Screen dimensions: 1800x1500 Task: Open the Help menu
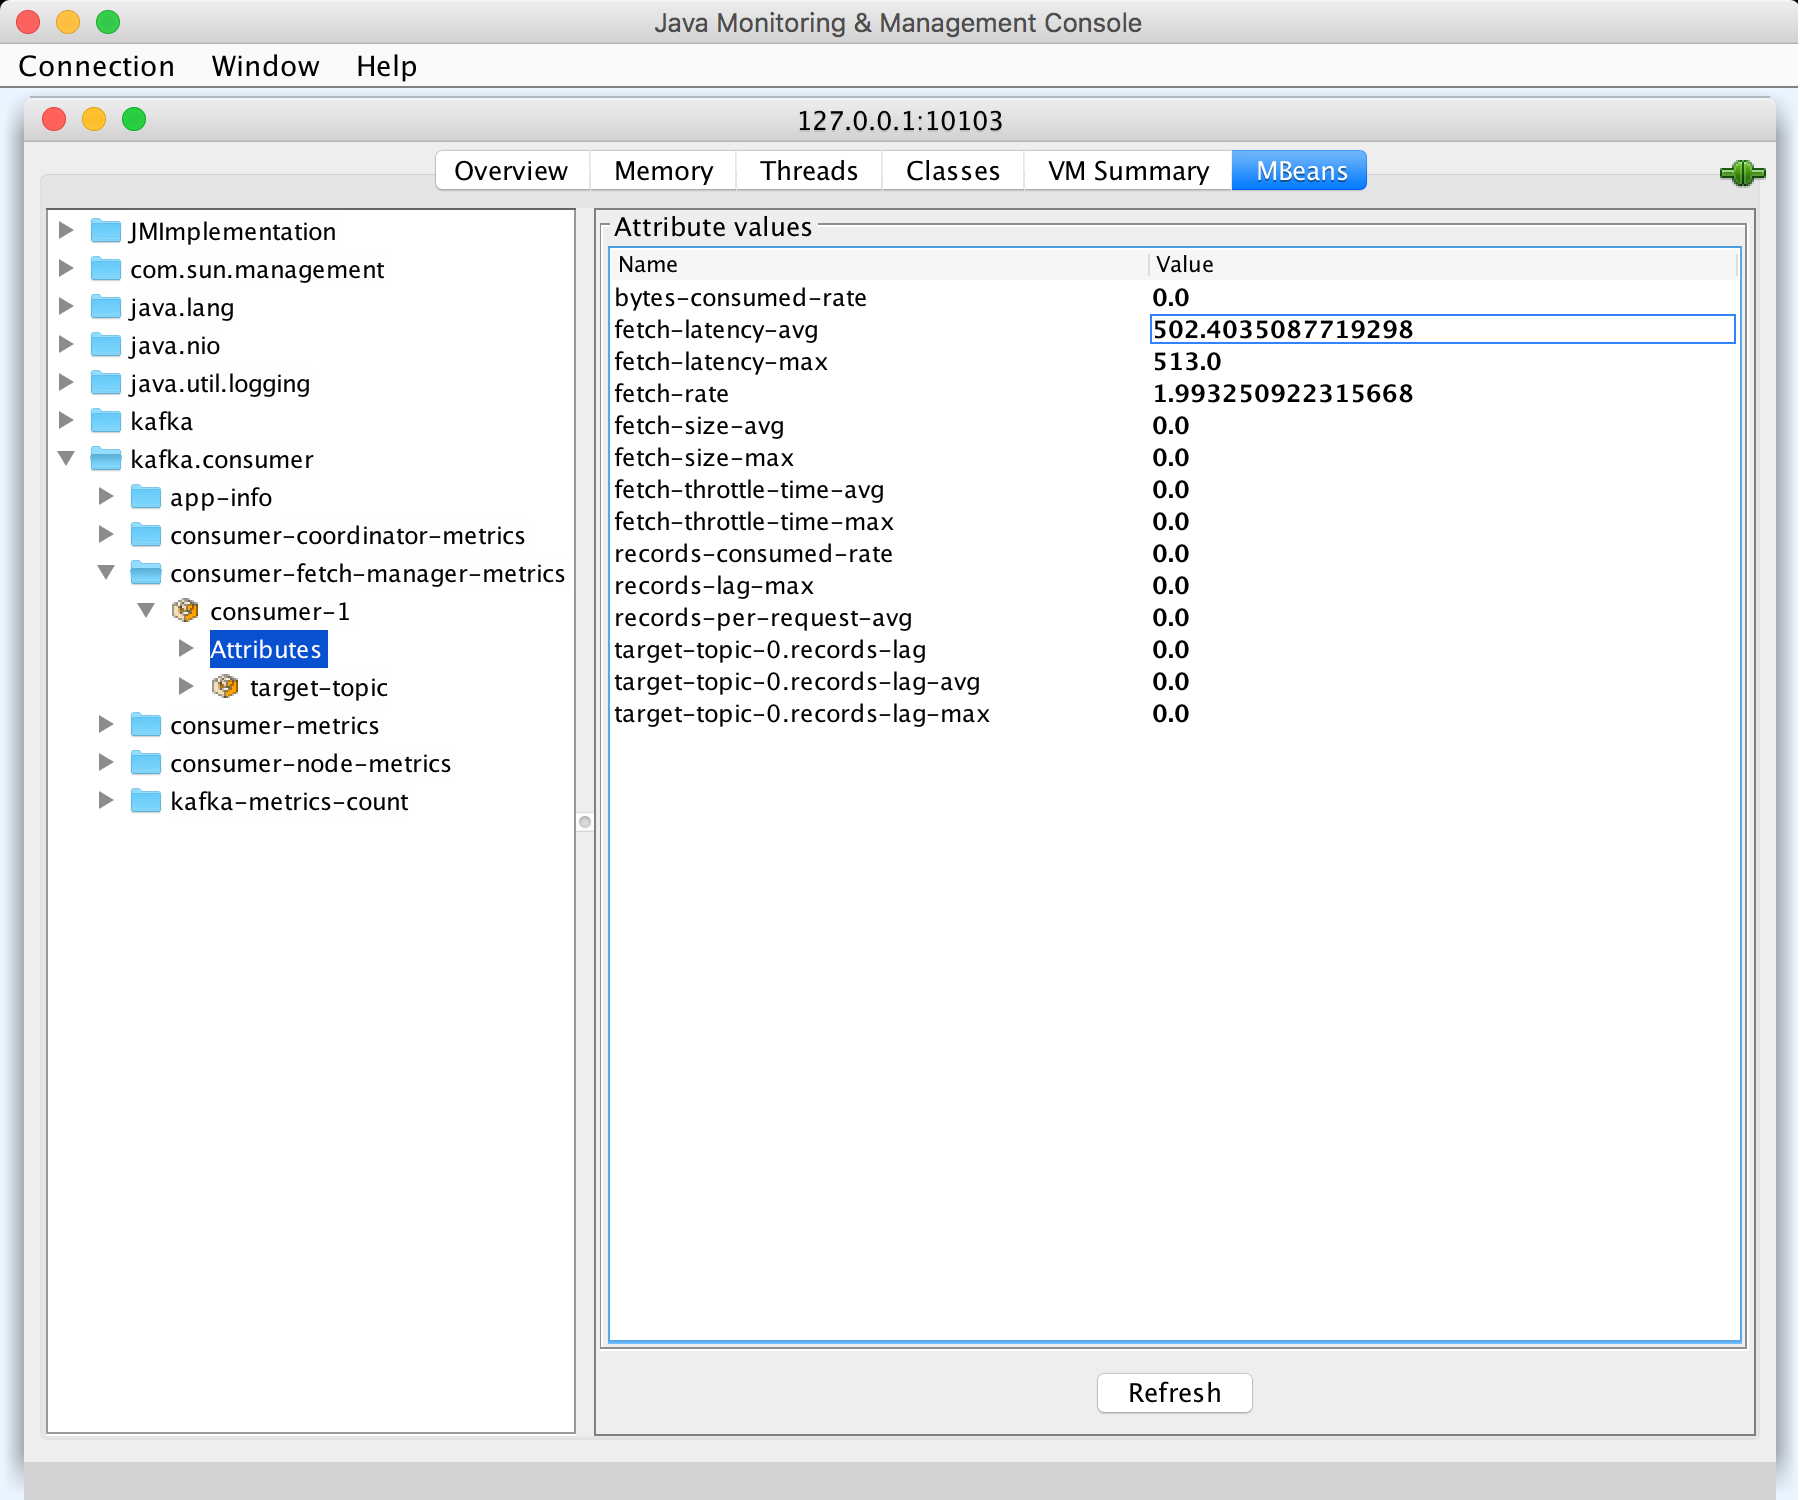click(x=387, y=66)
